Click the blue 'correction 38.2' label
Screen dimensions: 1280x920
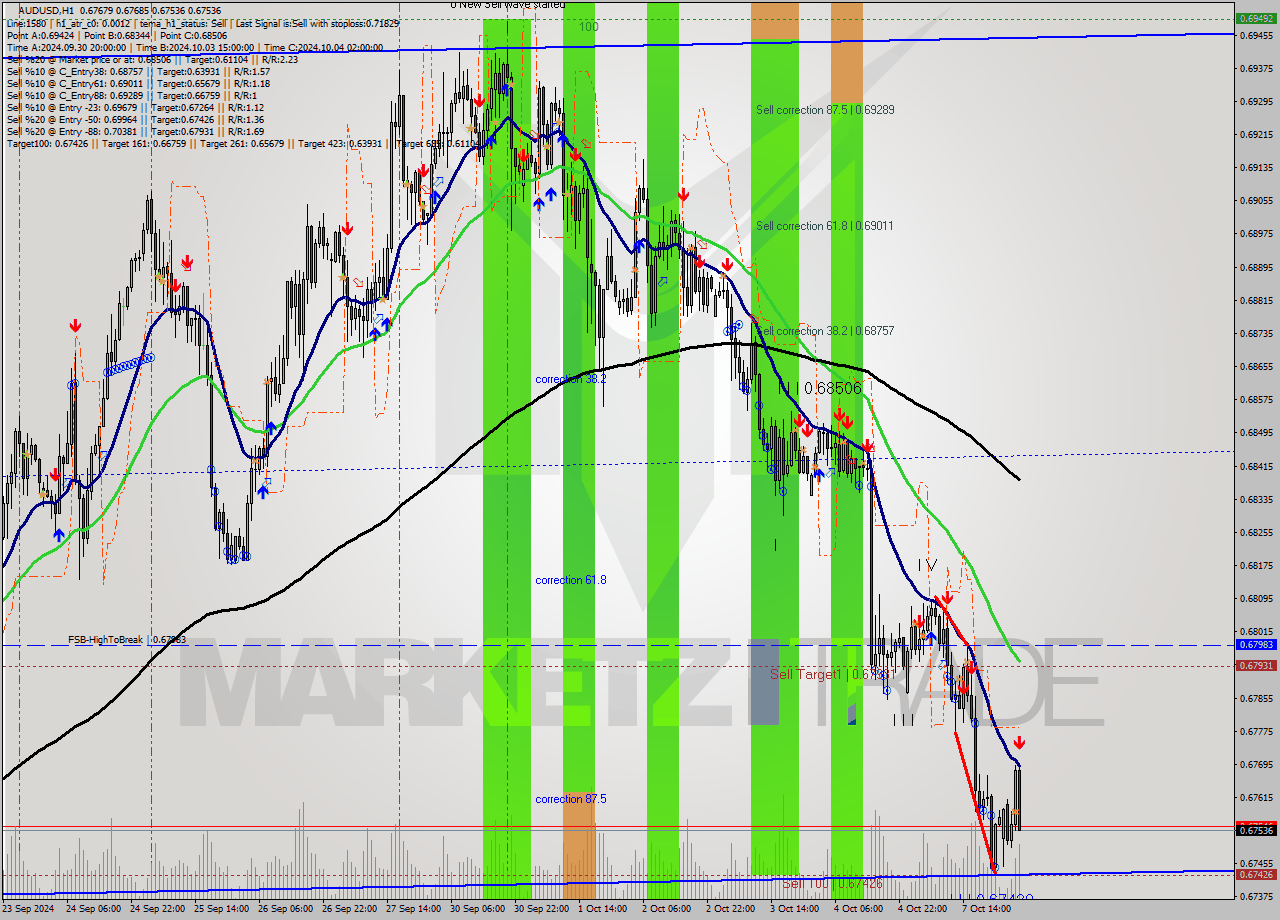tap(571, 380)
